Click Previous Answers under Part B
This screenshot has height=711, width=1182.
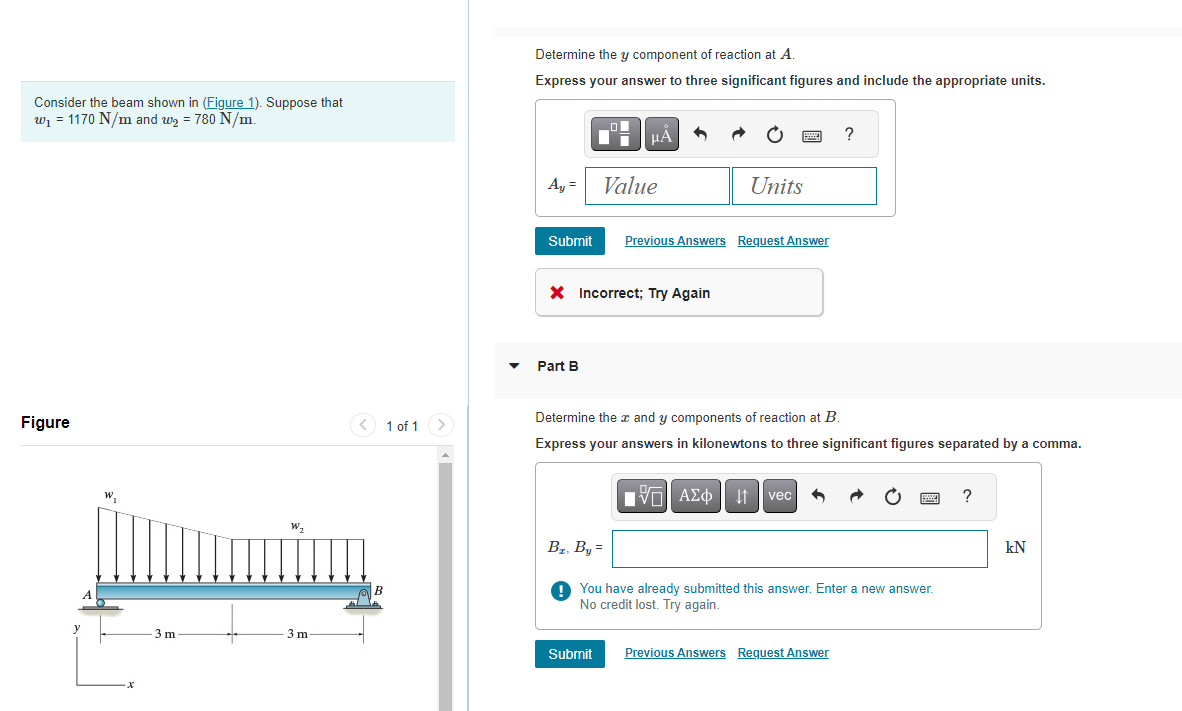point(675,652)
